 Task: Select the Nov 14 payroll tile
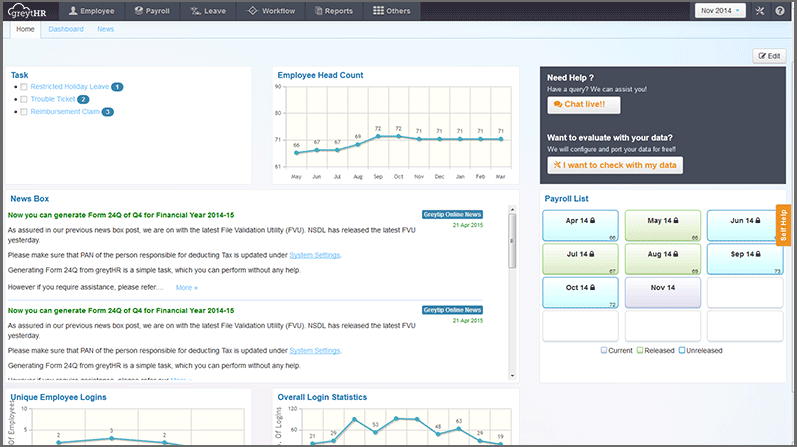[662, 292]
